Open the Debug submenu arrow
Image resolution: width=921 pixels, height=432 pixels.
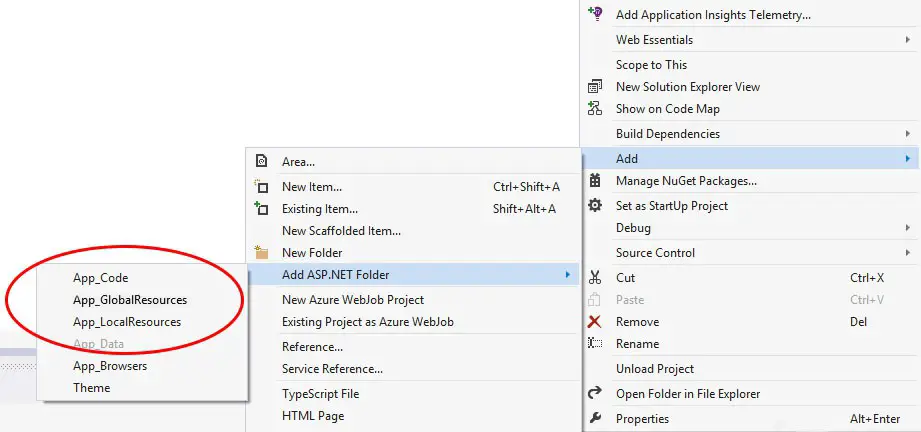coord(908,227)
